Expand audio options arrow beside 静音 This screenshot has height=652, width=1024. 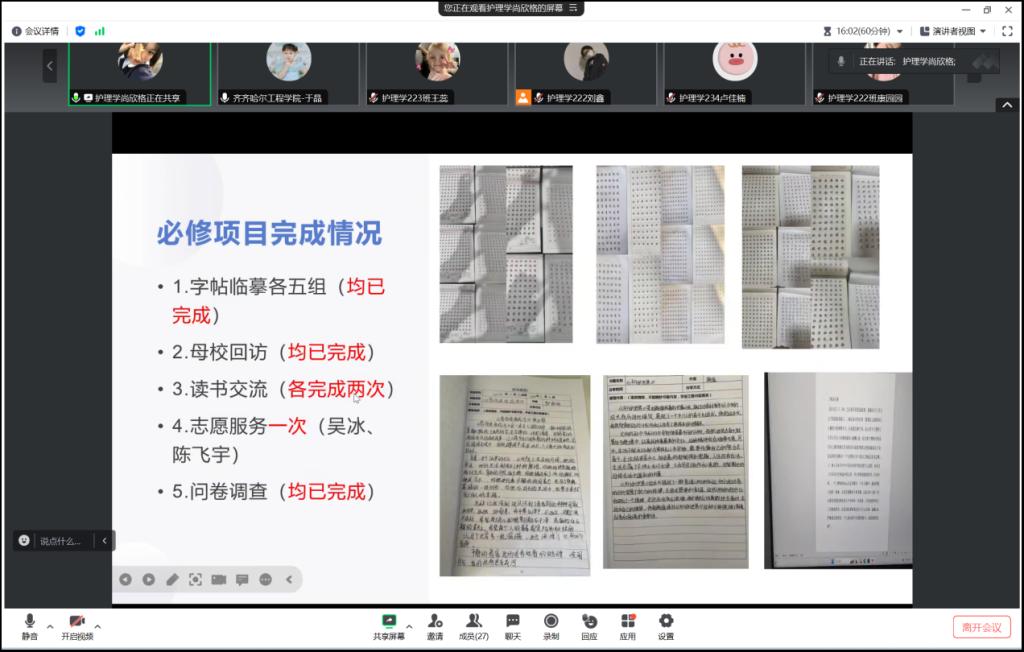(x=50, y=627)
